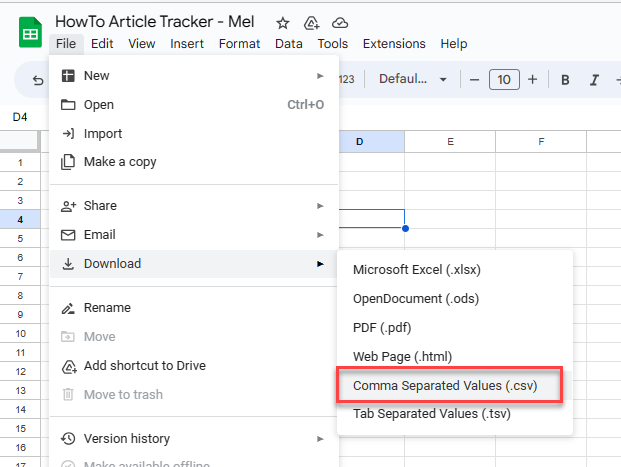Click the undo arrow in toolbar
Image resolution: width=621 pixels, height=467 pixels.
pyautogui.click(x=38, y=80)
